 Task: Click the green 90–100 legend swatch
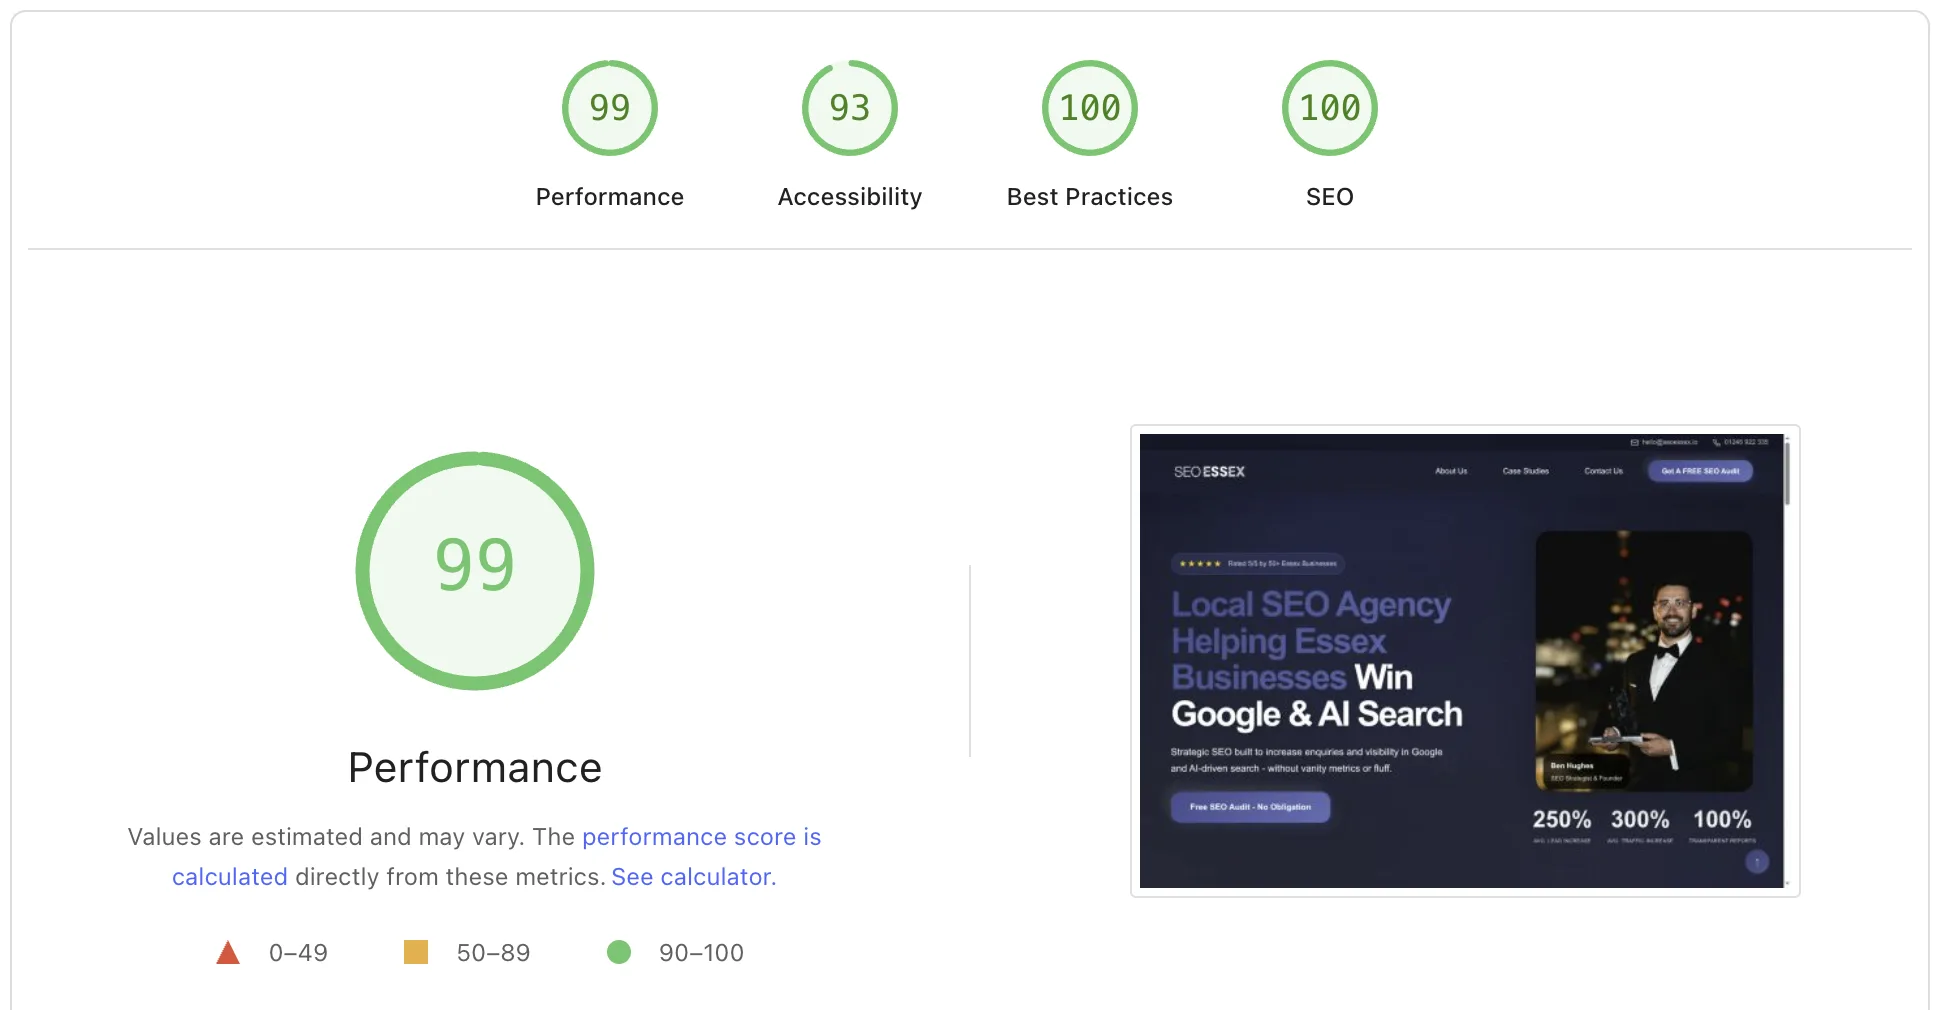pyautogui.click(x=619, y=952)
